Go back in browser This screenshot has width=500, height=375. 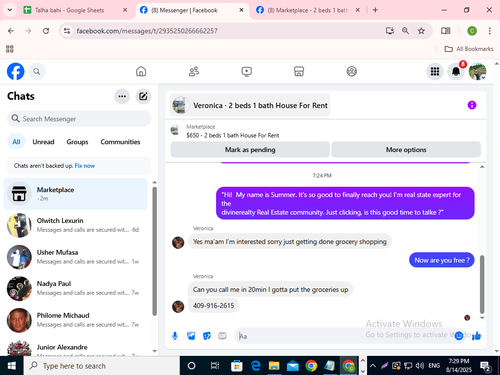point(11,31)
